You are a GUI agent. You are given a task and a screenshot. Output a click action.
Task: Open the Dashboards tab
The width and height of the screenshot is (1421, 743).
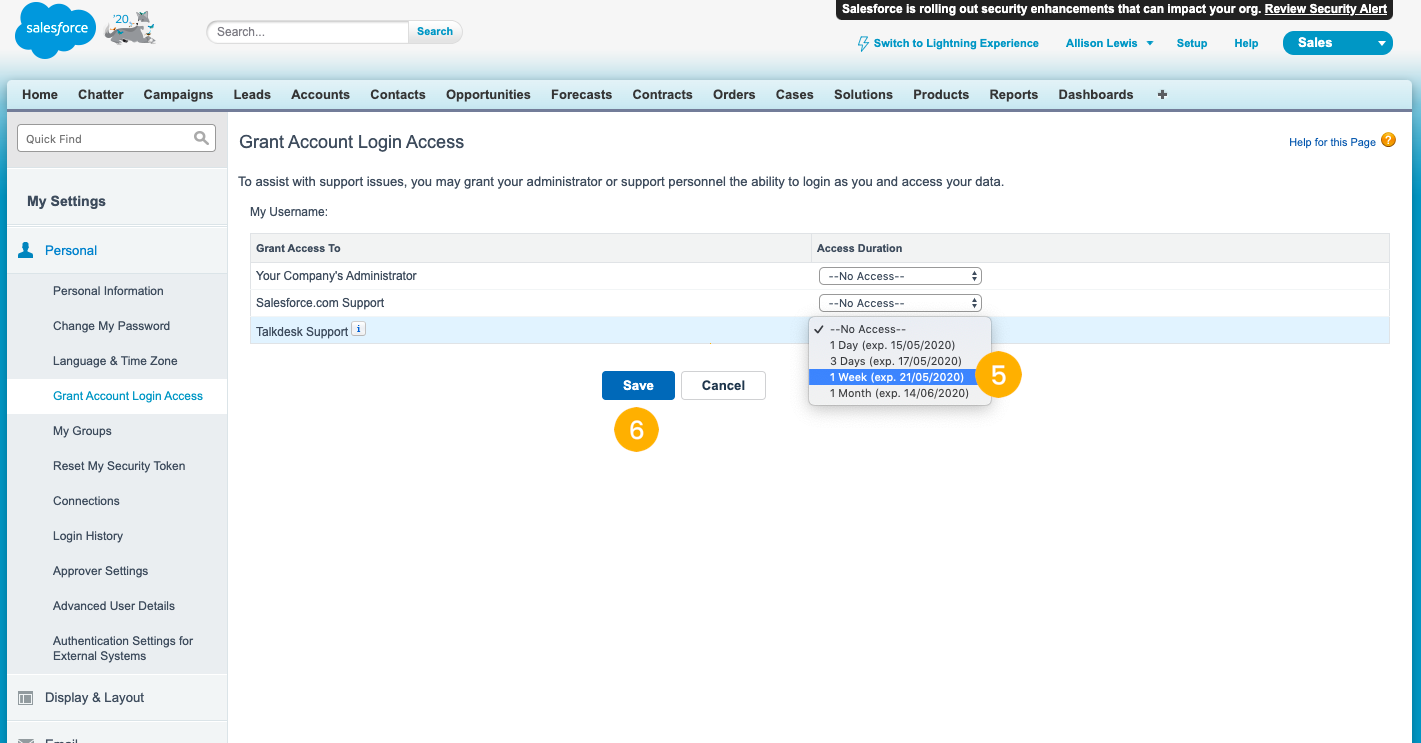[x=1096, y=95]
